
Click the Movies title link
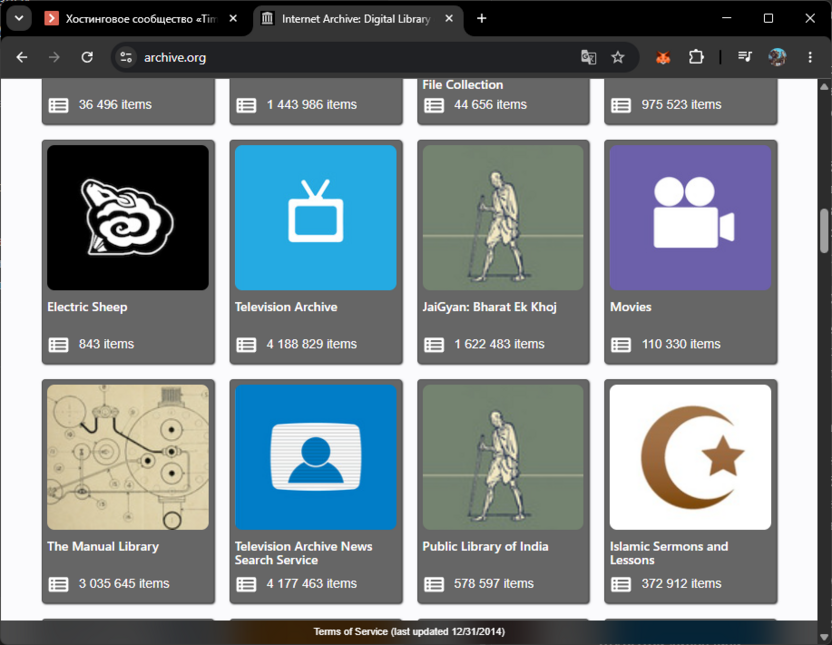[x=630, y=307]
